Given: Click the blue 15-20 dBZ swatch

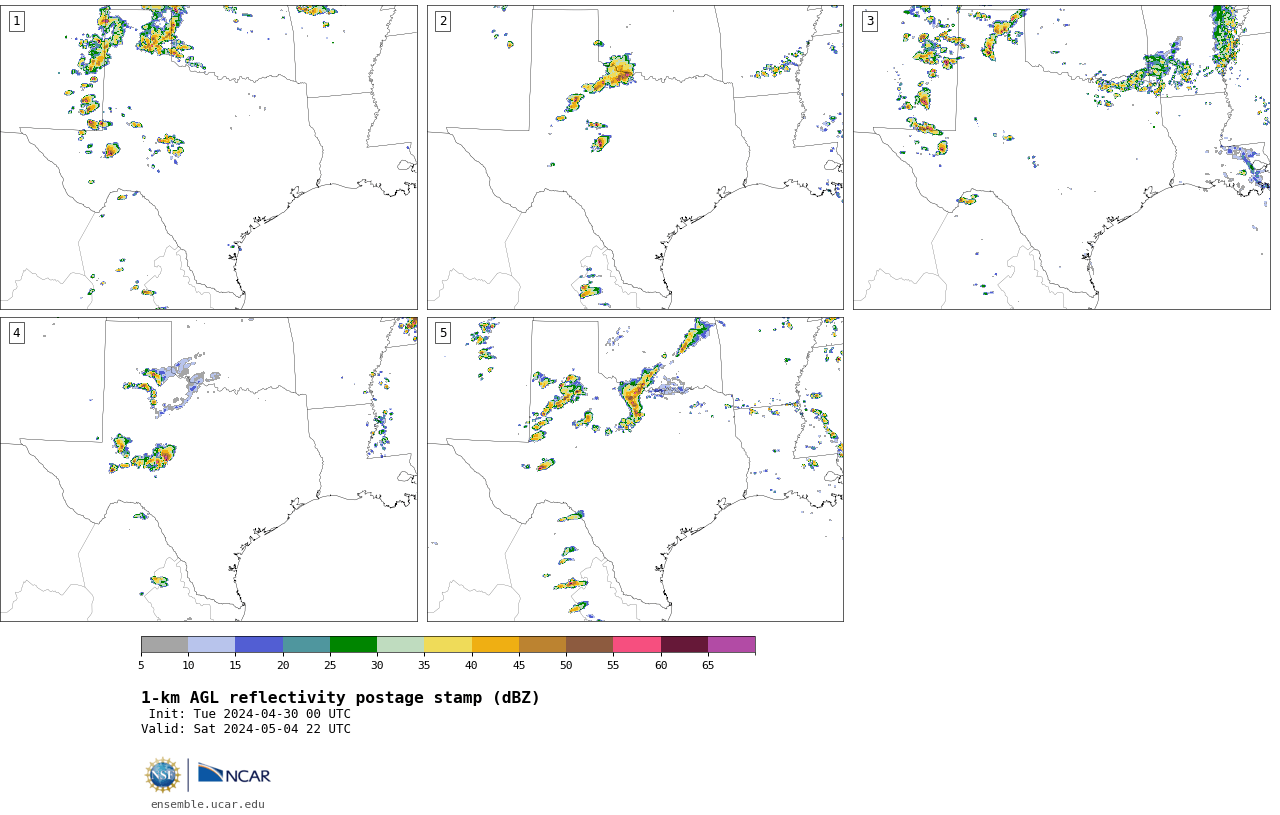Looking at the screenshot, I should click(259, 644).
